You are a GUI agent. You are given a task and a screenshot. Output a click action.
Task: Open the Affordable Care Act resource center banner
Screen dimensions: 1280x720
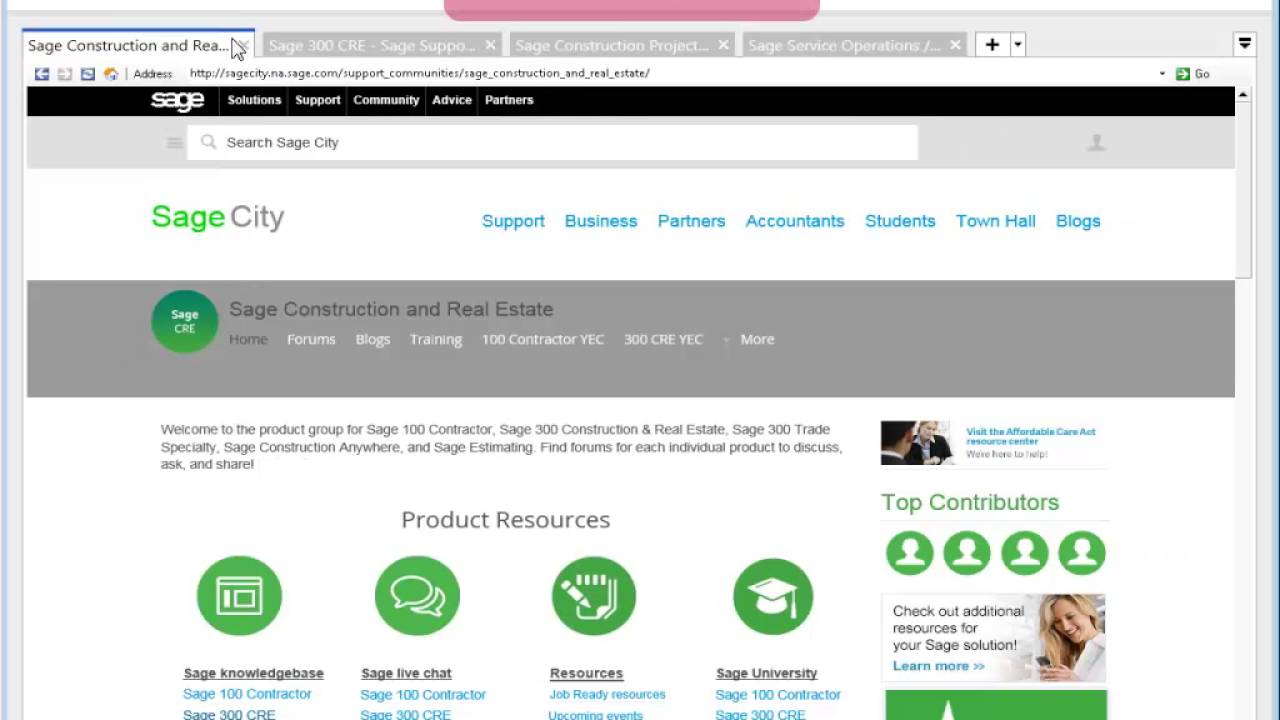tap(994, 443)
